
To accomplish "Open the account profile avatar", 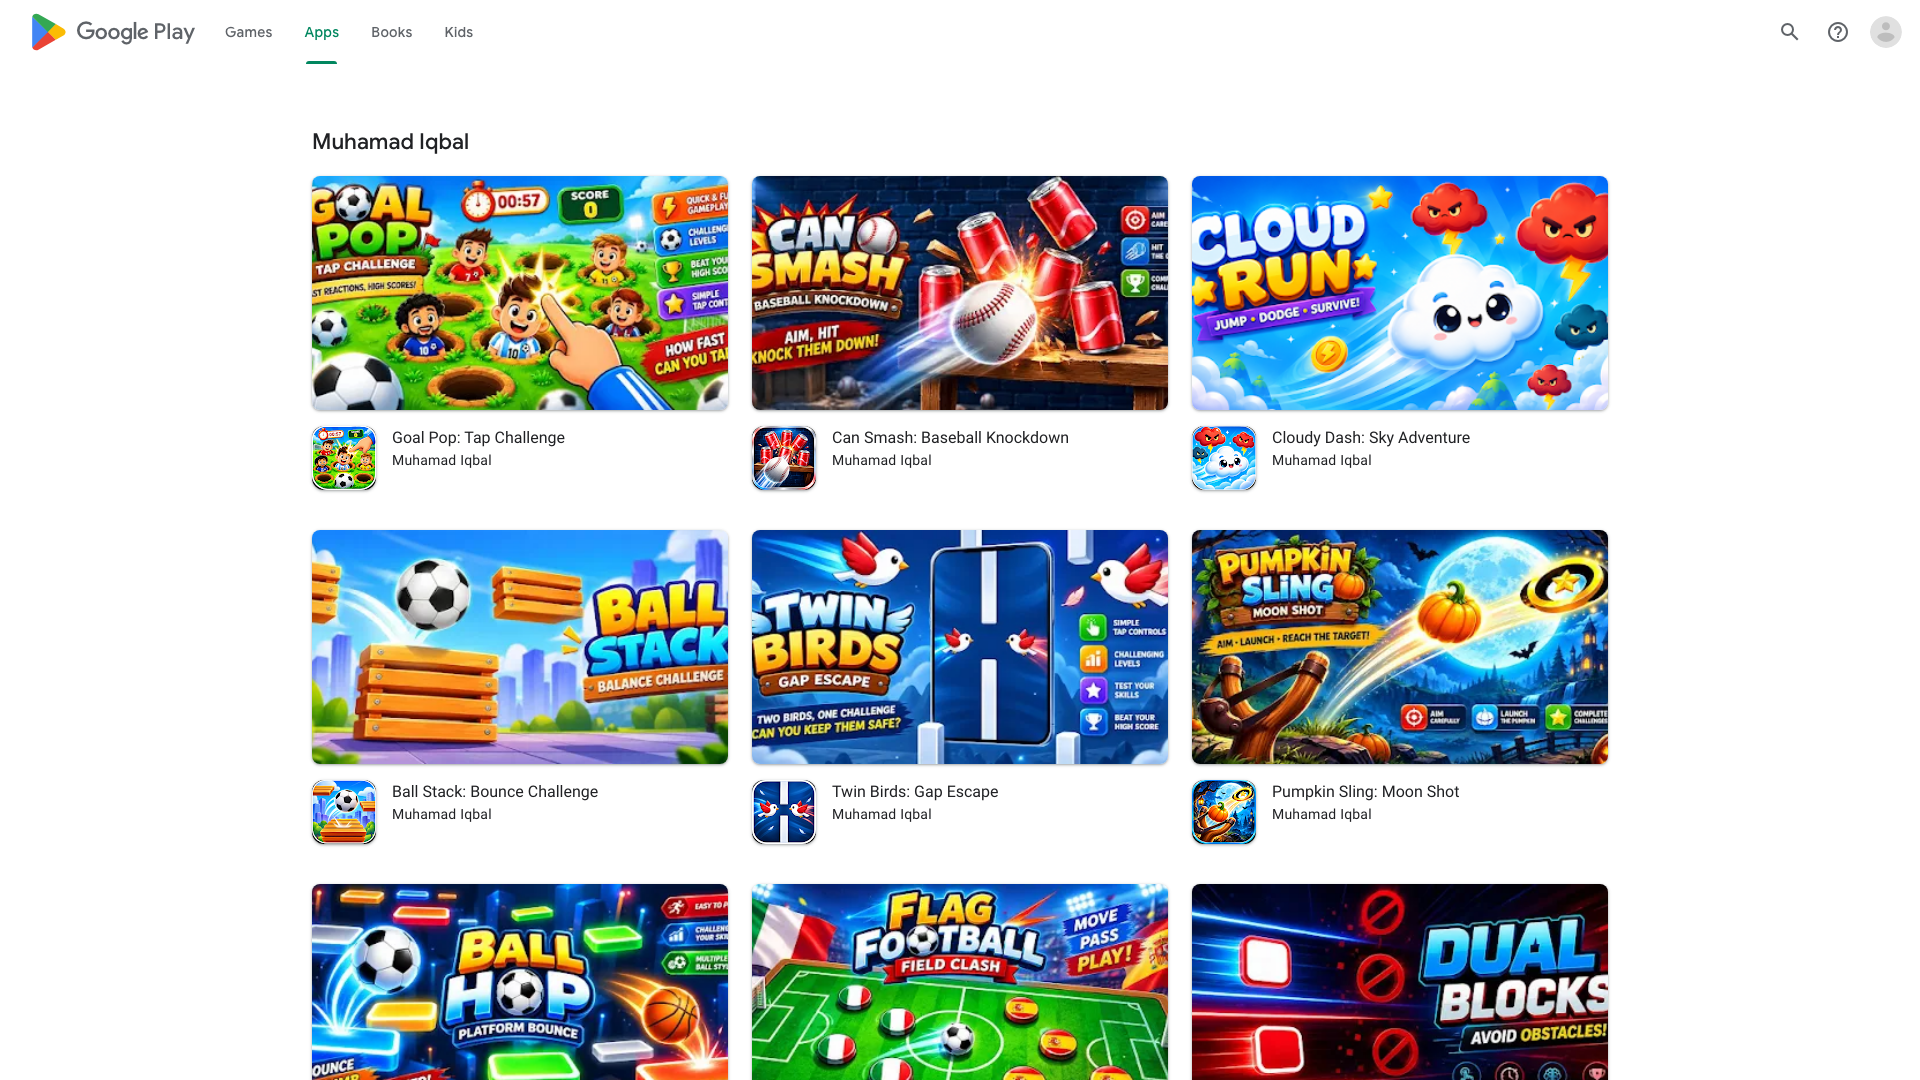I will (x=1886, y=32).
